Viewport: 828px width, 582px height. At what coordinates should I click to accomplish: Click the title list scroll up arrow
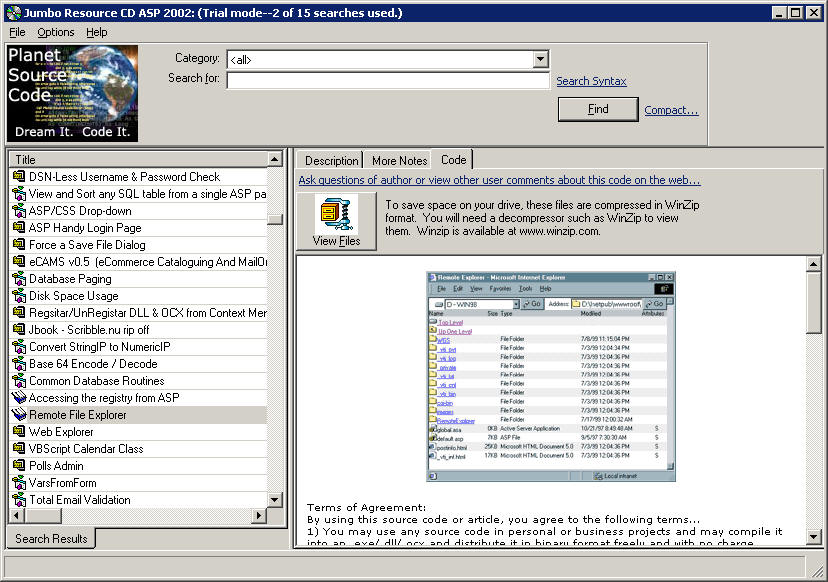pos(275,159)
